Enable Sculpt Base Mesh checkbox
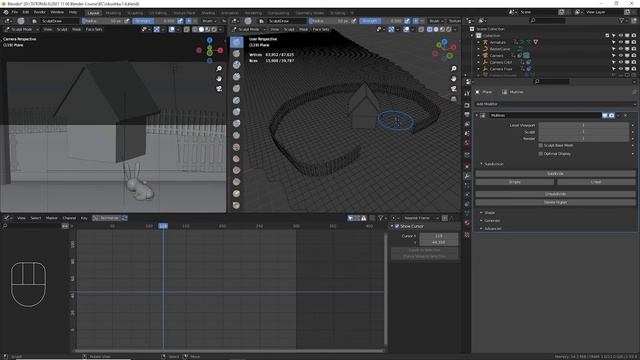The width and height of the screenshot is (640, 360). [x=541, y=145]
